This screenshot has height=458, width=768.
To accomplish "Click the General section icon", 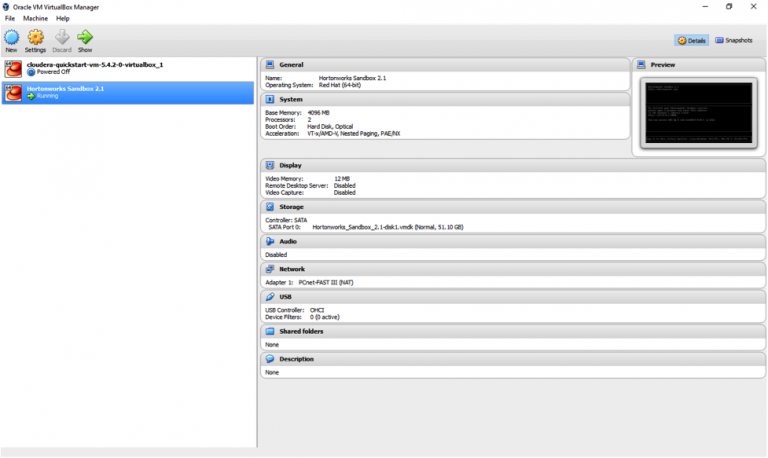I will pyautogui.click(x=270, y=65).
